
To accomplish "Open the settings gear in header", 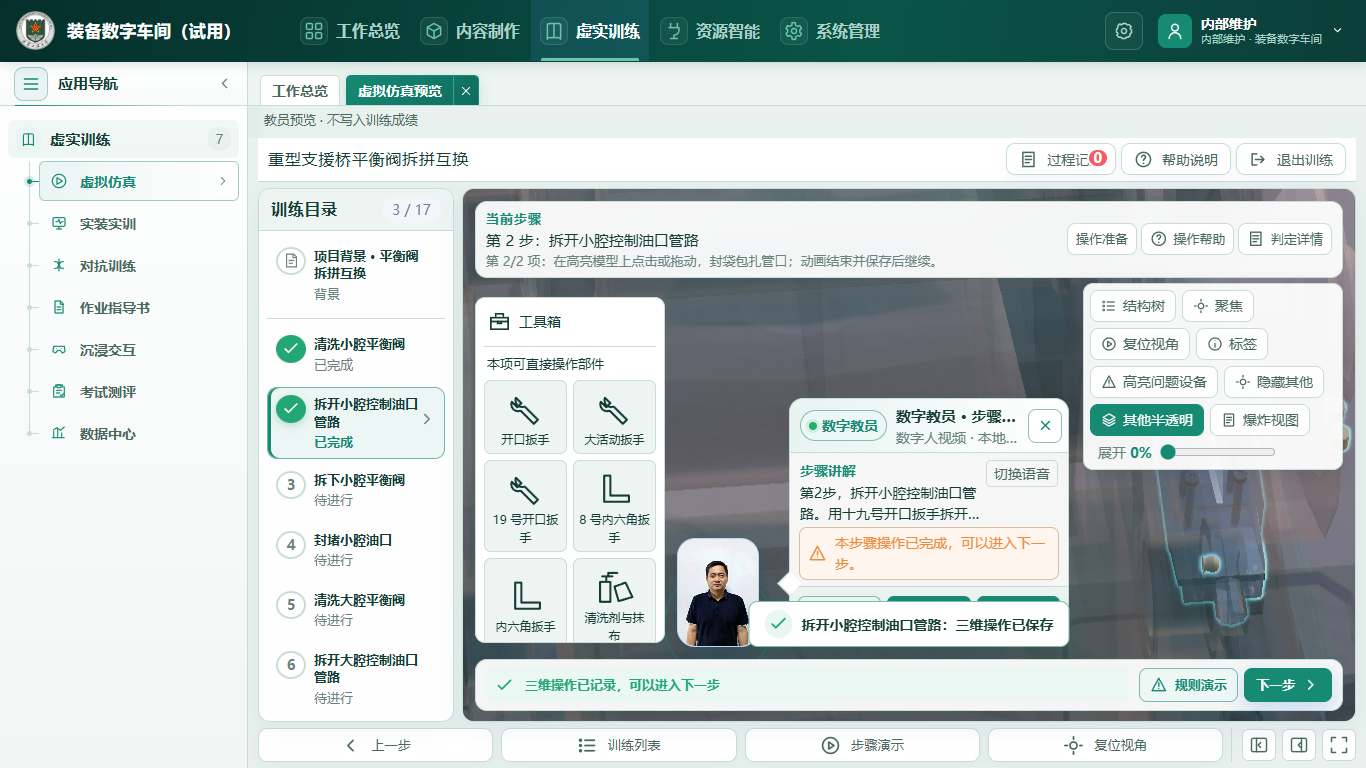I will [x=1124, y=31].
